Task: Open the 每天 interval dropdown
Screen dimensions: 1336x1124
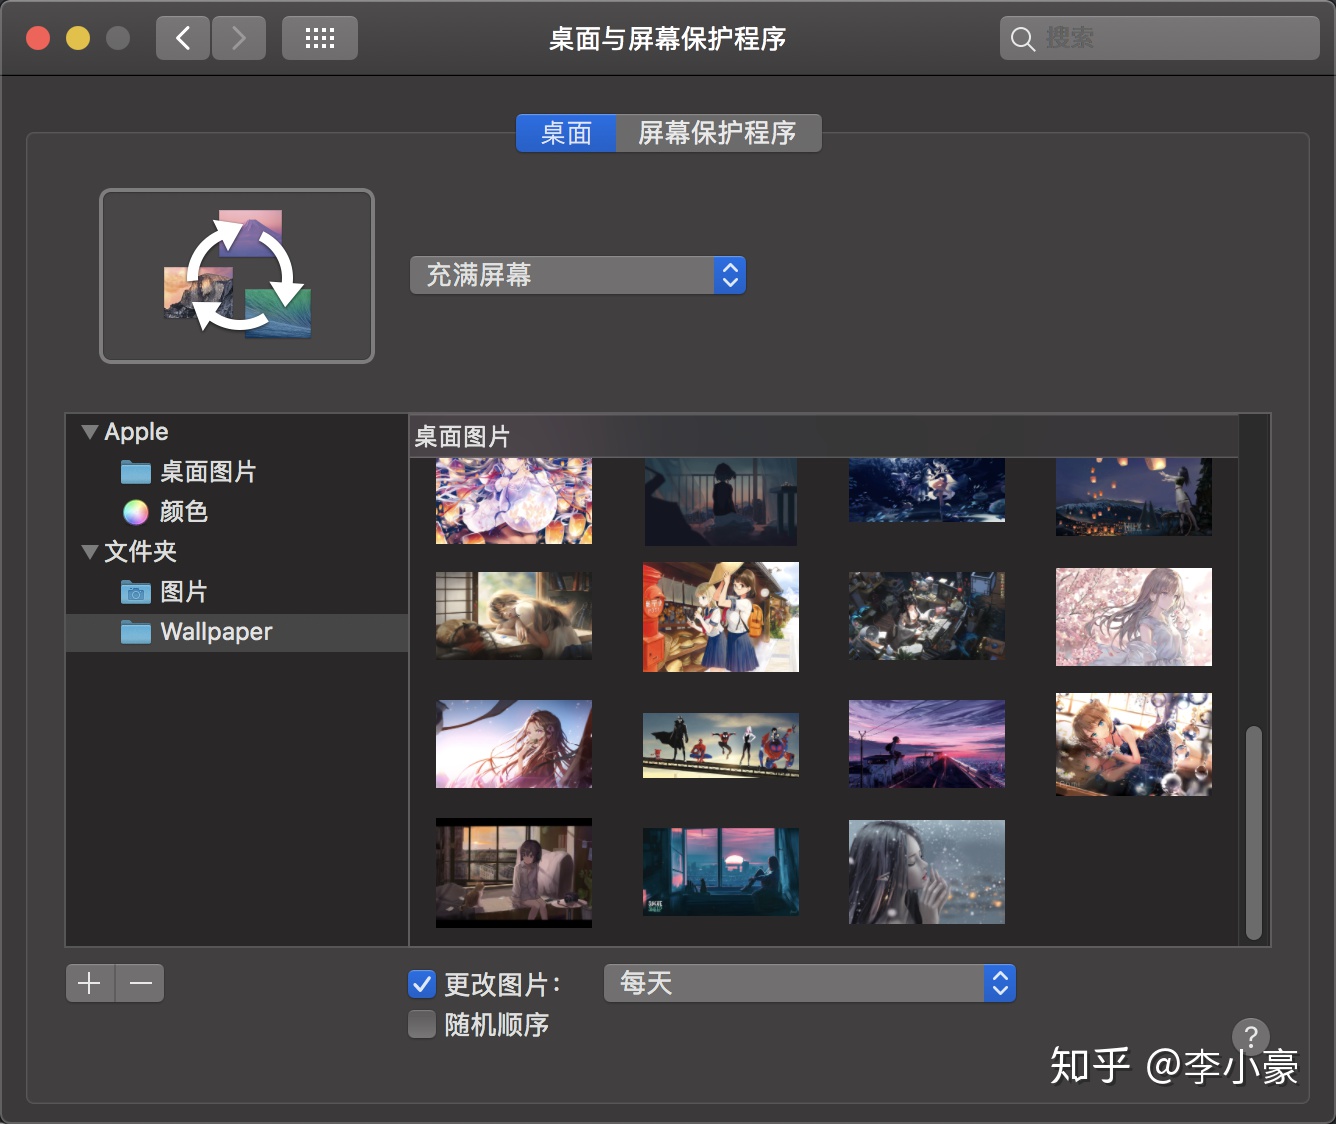Action: tap(810, 983)
